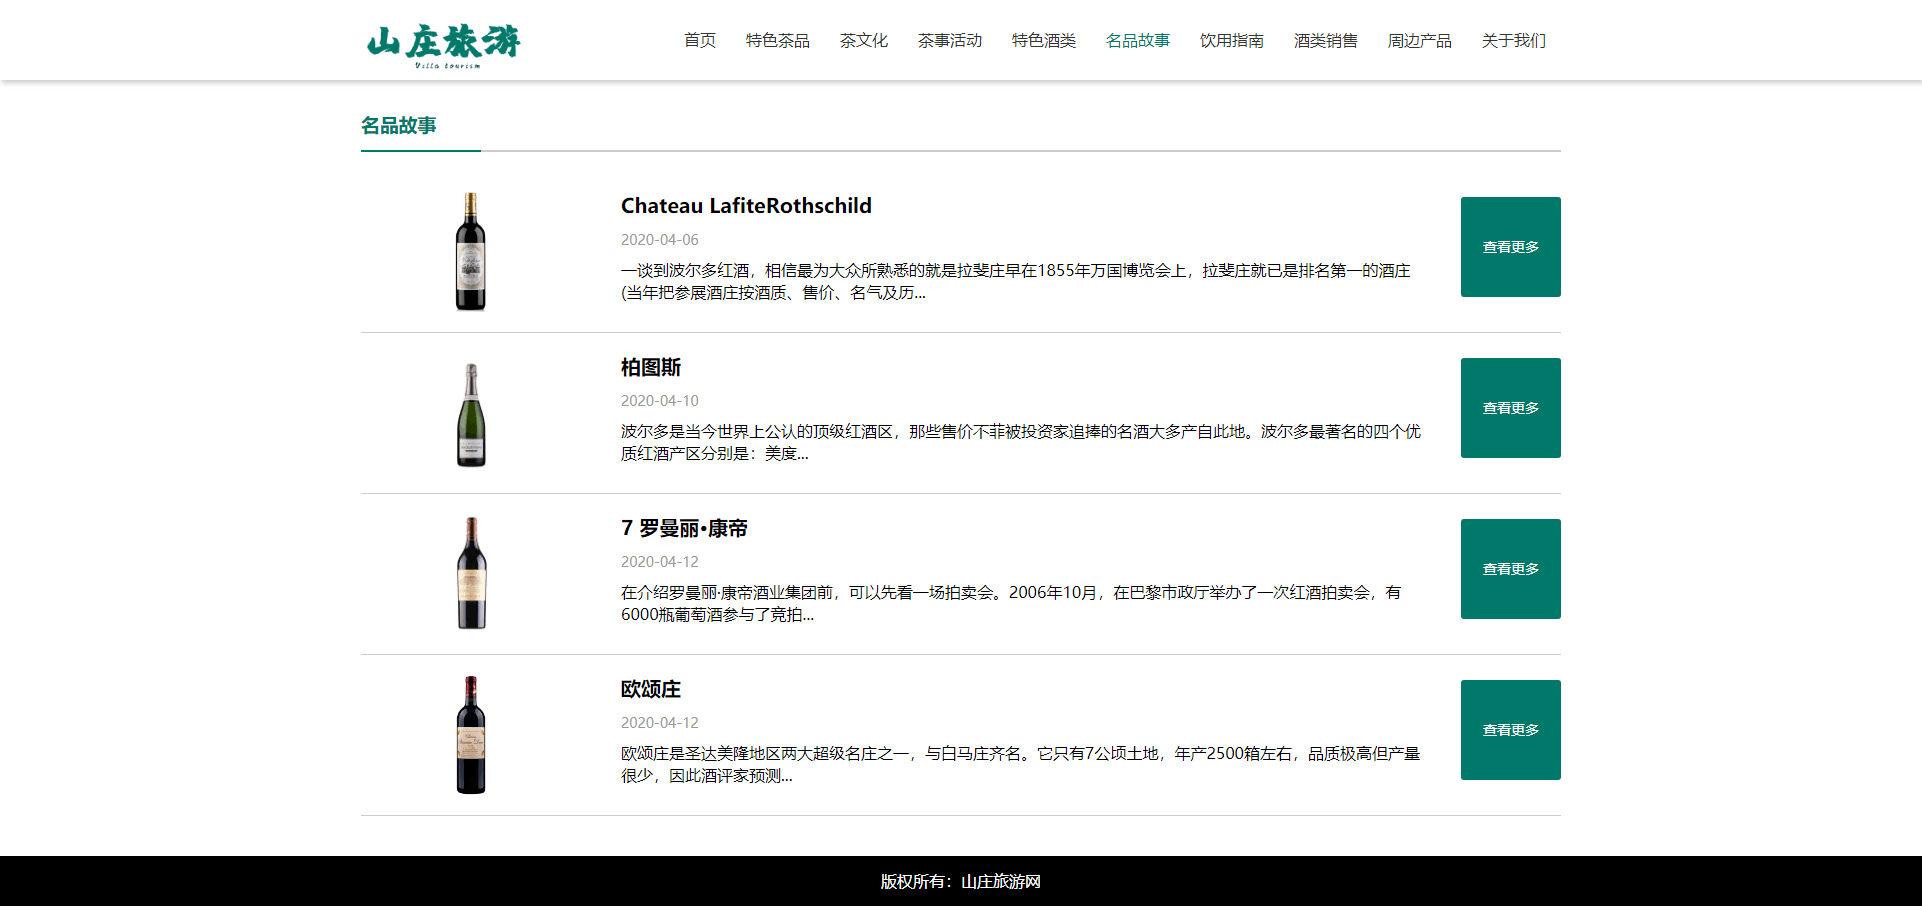Image resolution: width=1922 pixels, height=912 pixels.
Task: Open the 欧颂庄 article title
Action: coord(651,689)
